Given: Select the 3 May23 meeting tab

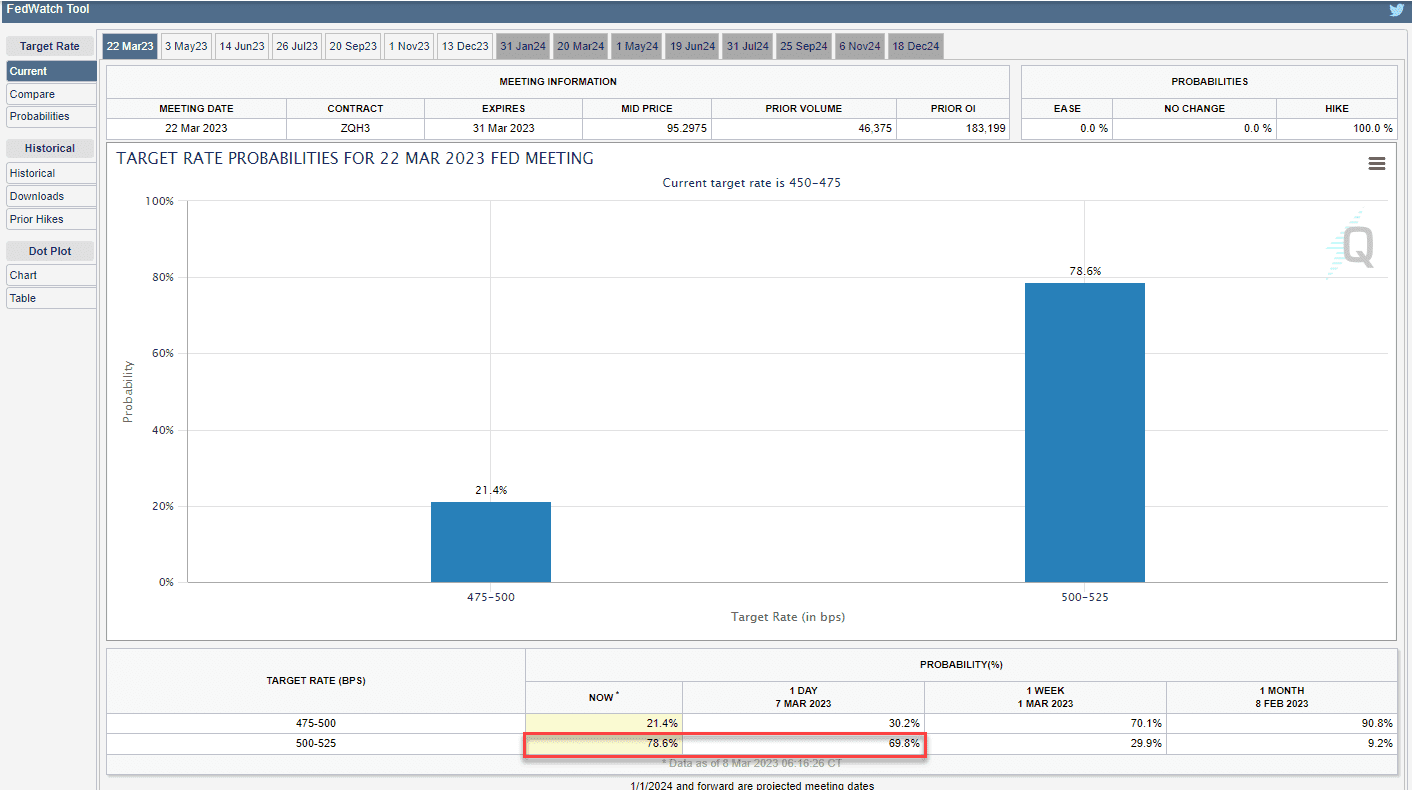Looking at the screenshot, I should 186,46.
